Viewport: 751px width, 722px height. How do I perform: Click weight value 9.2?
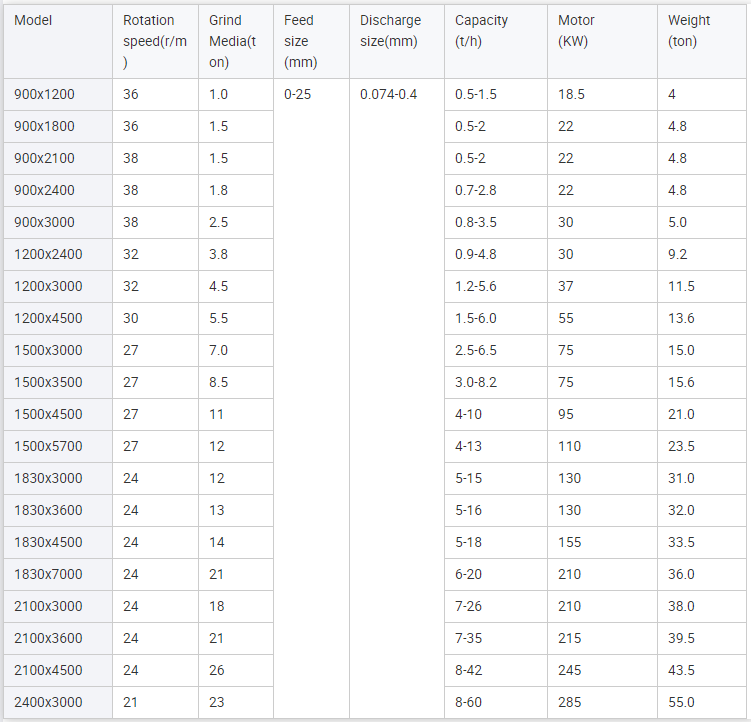pos(678,254)
